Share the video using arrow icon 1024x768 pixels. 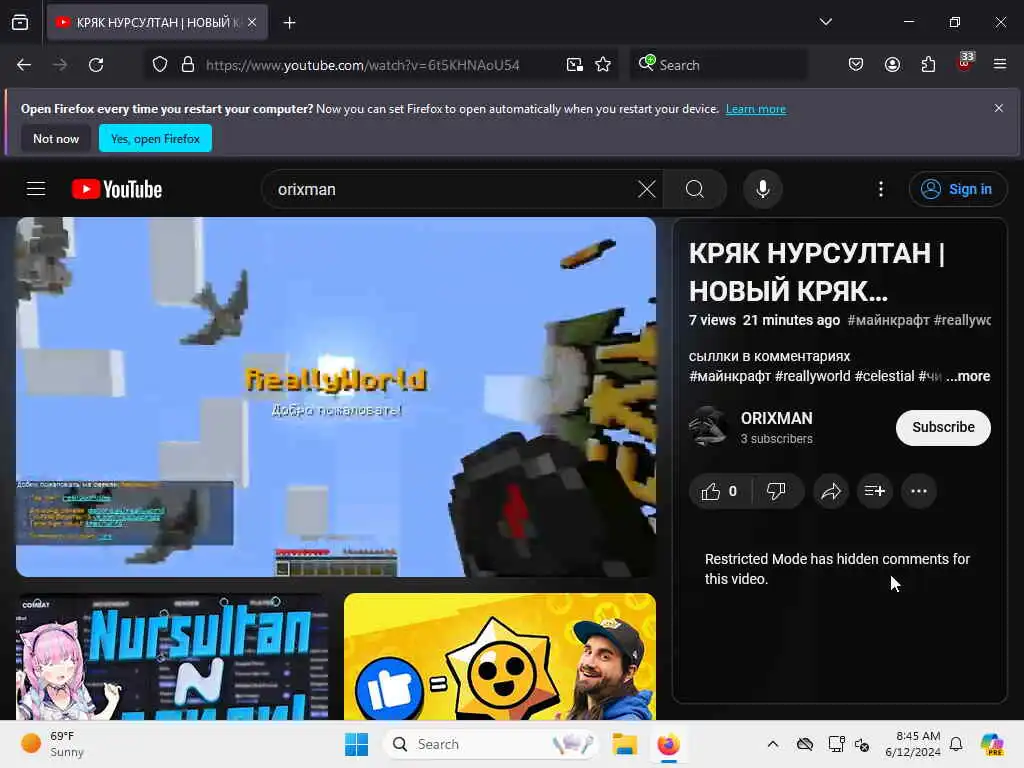pyautogui.click(x=831, y=491)
